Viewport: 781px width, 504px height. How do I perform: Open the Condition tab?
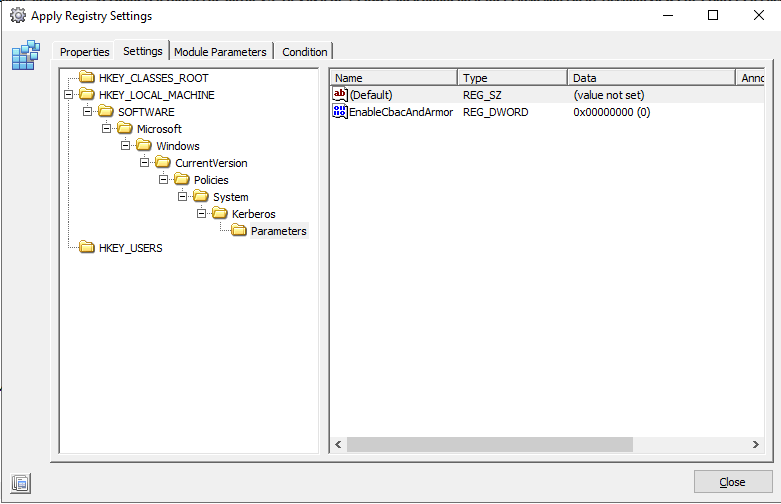click(x=304, y=52)
